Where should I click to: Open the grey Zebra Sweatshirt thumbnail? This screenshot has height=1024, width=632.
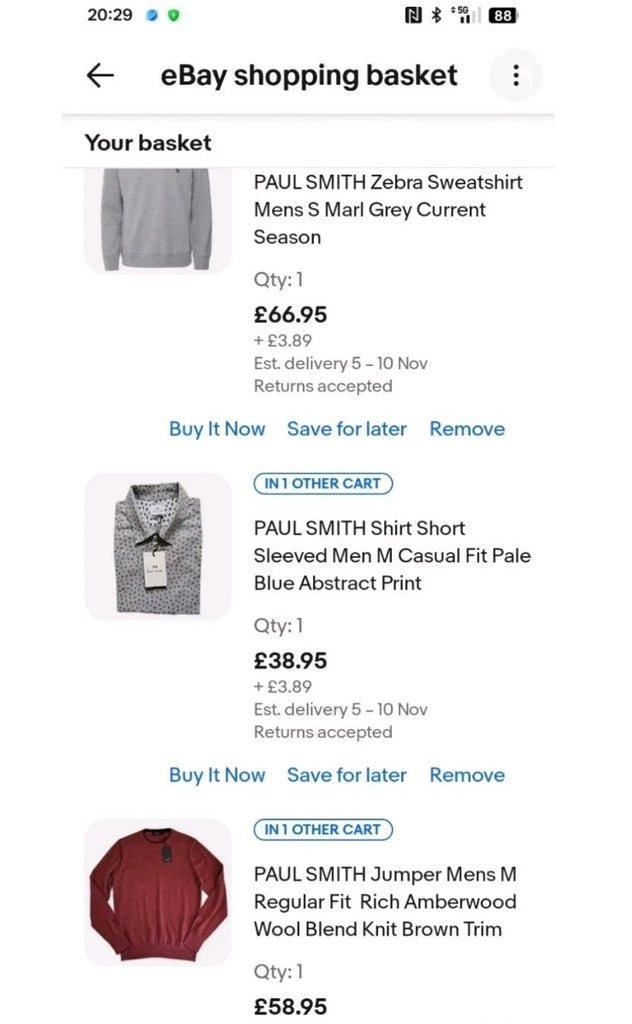pyautogui.click(x=157, y=220)
